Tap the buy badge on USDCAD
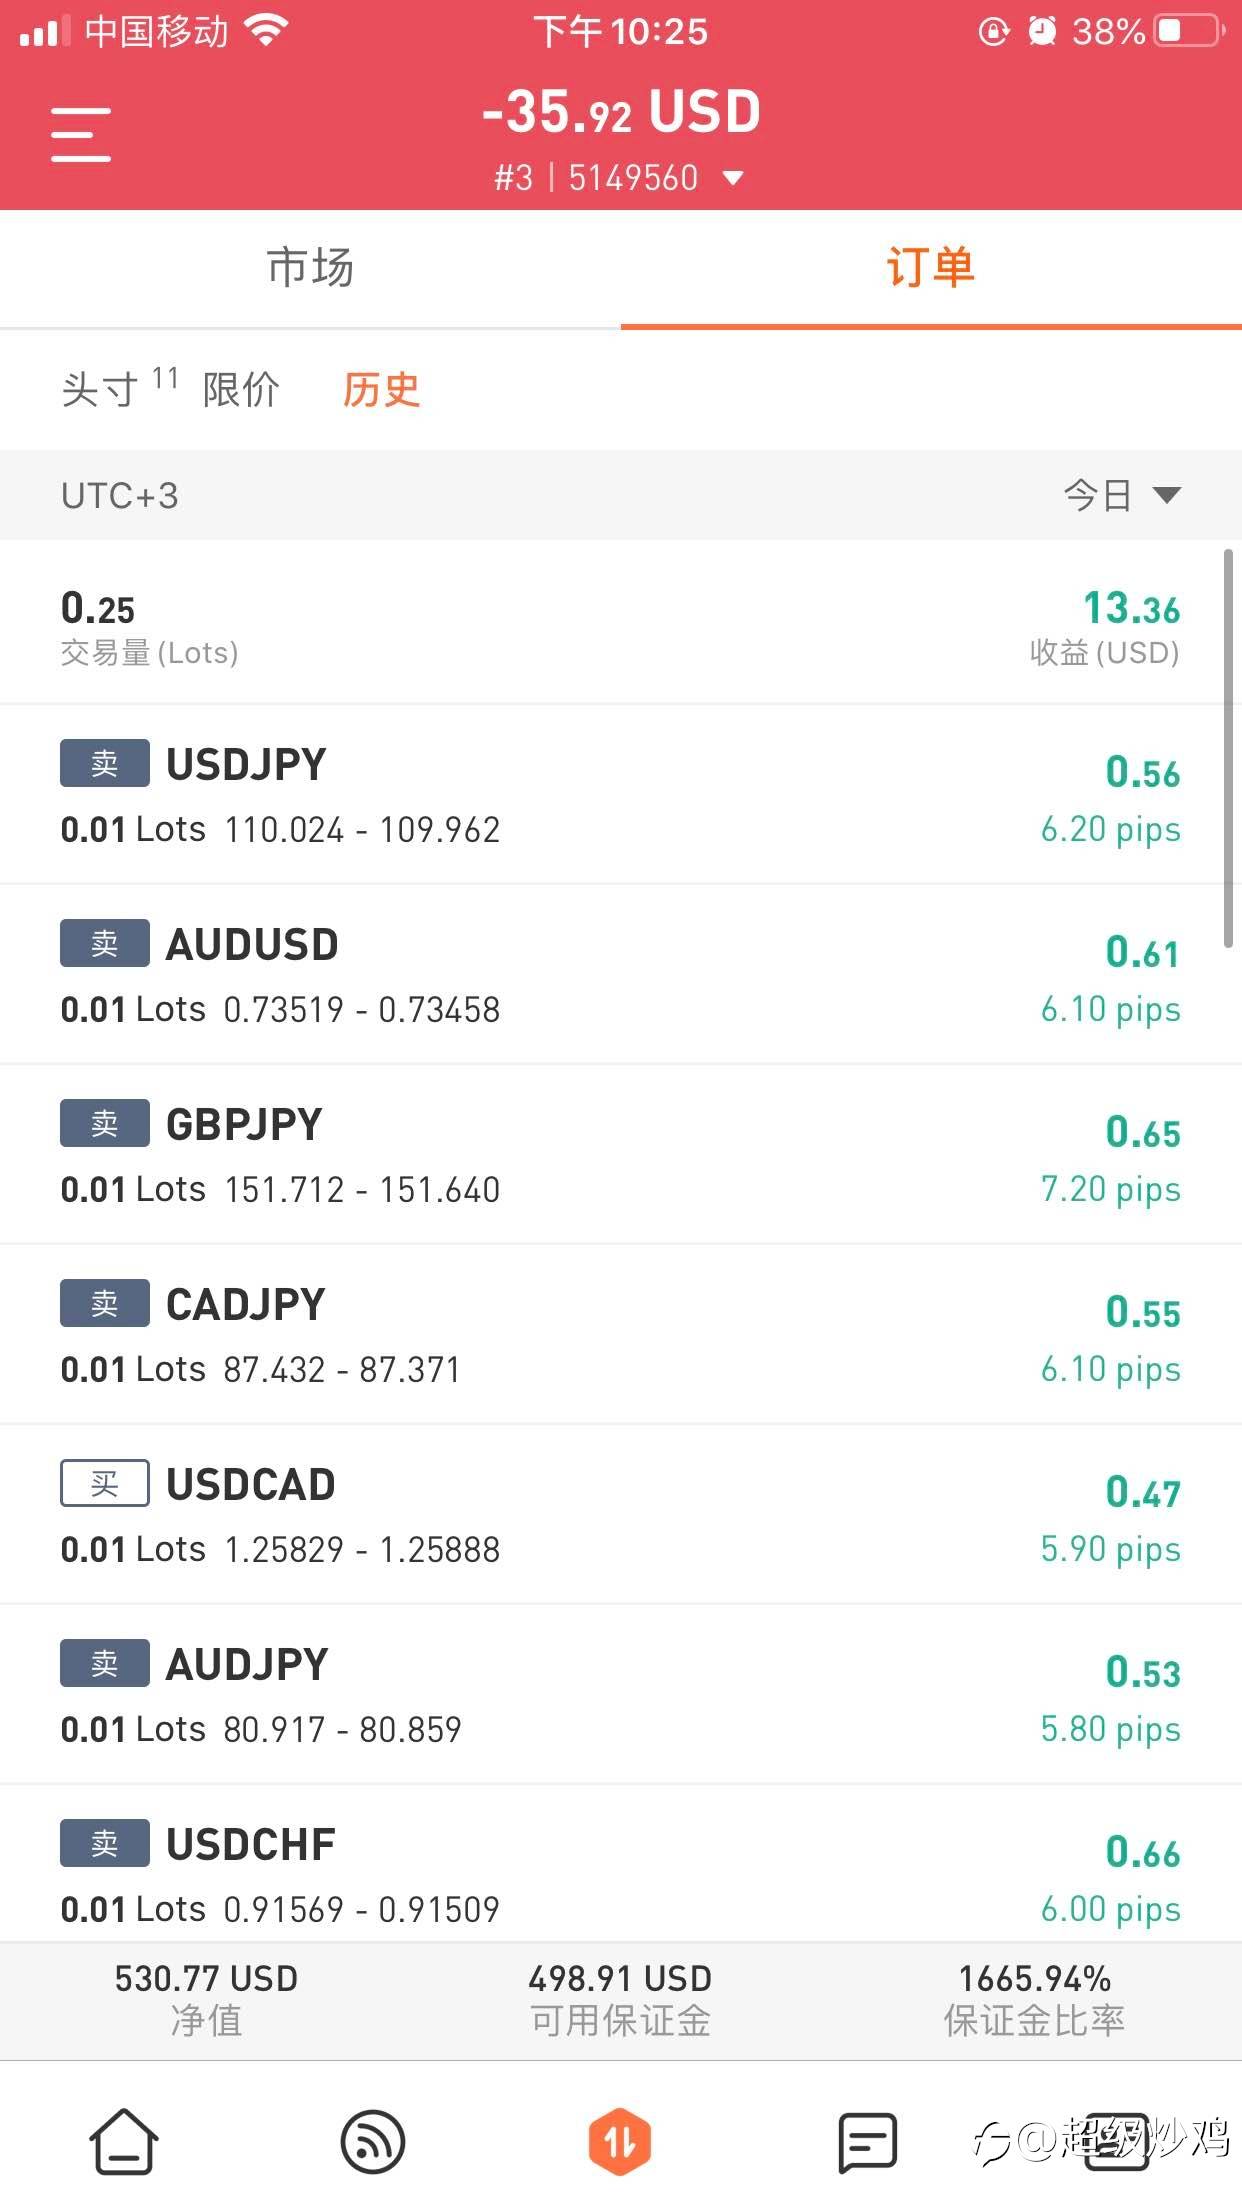The width and height of the screenshot is (1242, 2208). (104, 1483)
